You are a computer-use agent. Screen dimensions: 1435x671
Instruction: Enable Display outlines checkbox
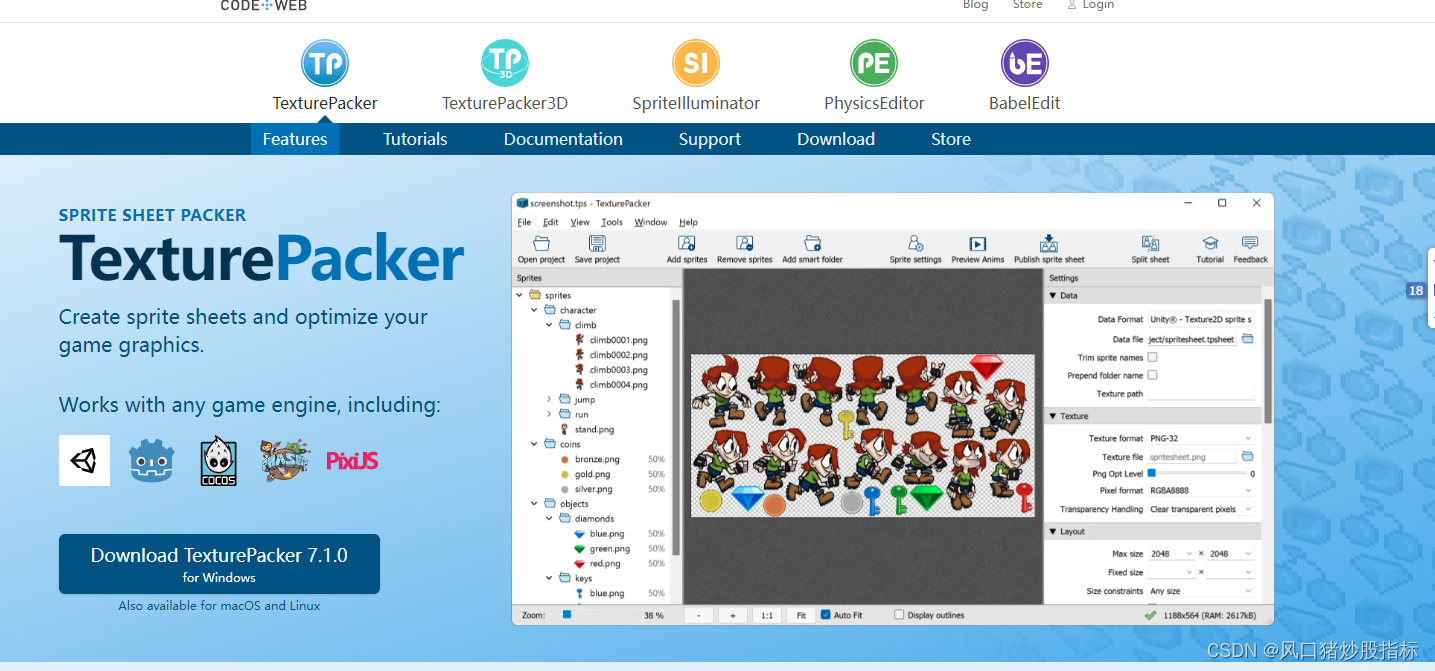pos(899,615)
